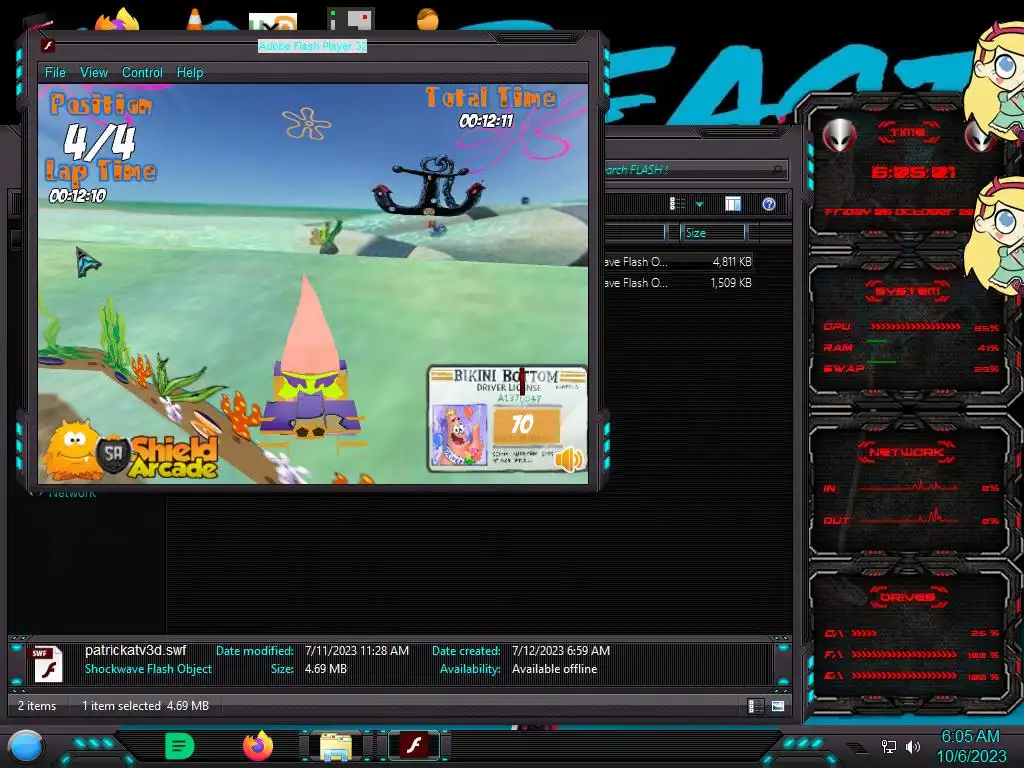Click the Date modified value 7/11/2023 11:28 AM

[x=357, y=651]
